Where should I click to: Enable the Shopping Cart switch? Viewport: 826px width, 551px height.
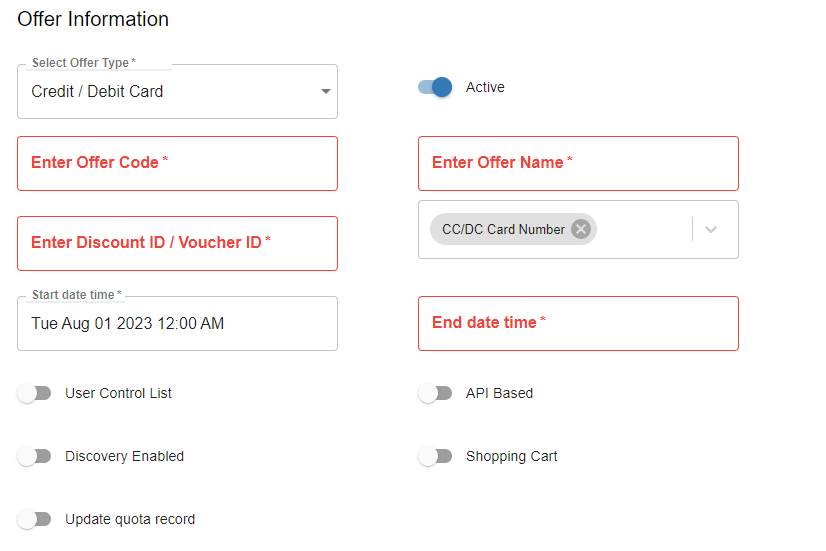tap(435, 456)
